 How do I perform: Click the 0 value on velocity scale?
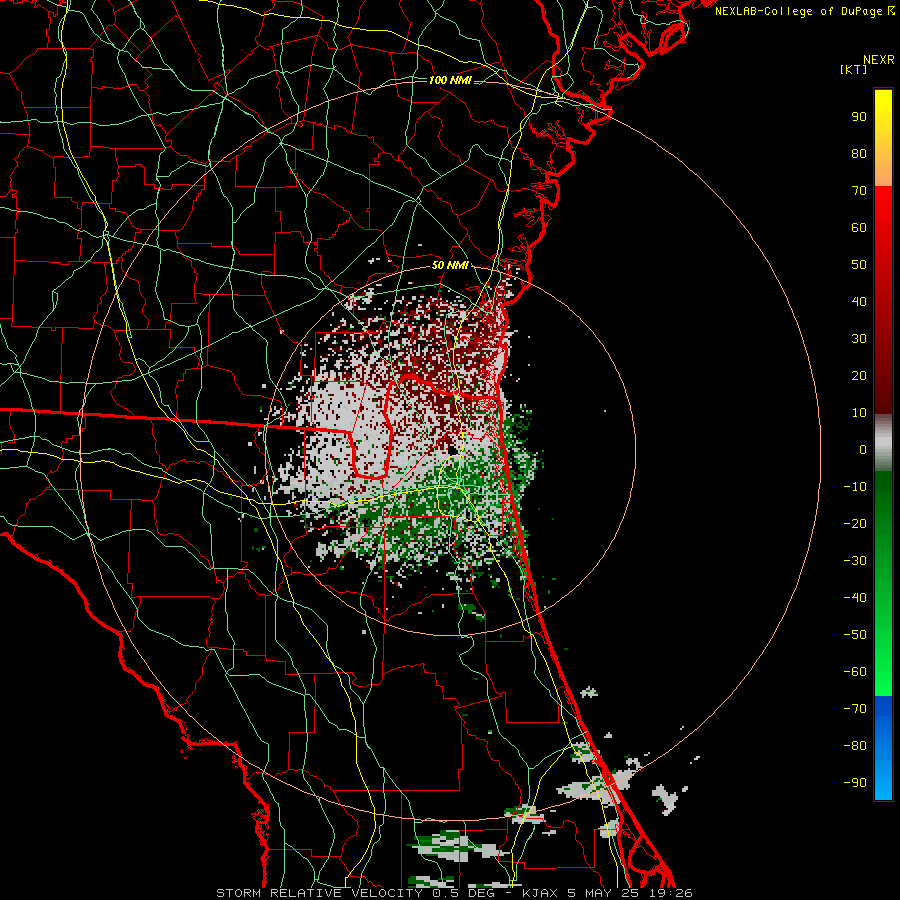tap(863, 449)
